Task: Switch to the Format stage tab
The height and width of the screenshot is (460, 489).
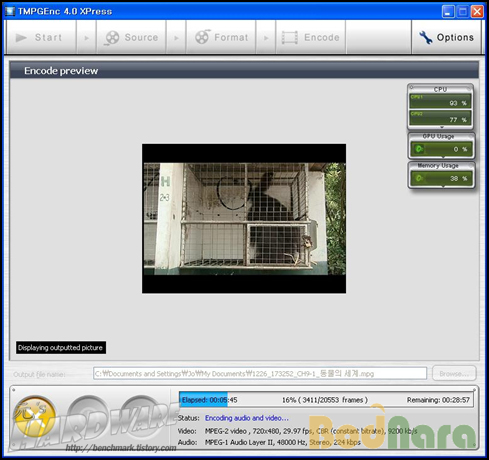Action: point(221,37)
